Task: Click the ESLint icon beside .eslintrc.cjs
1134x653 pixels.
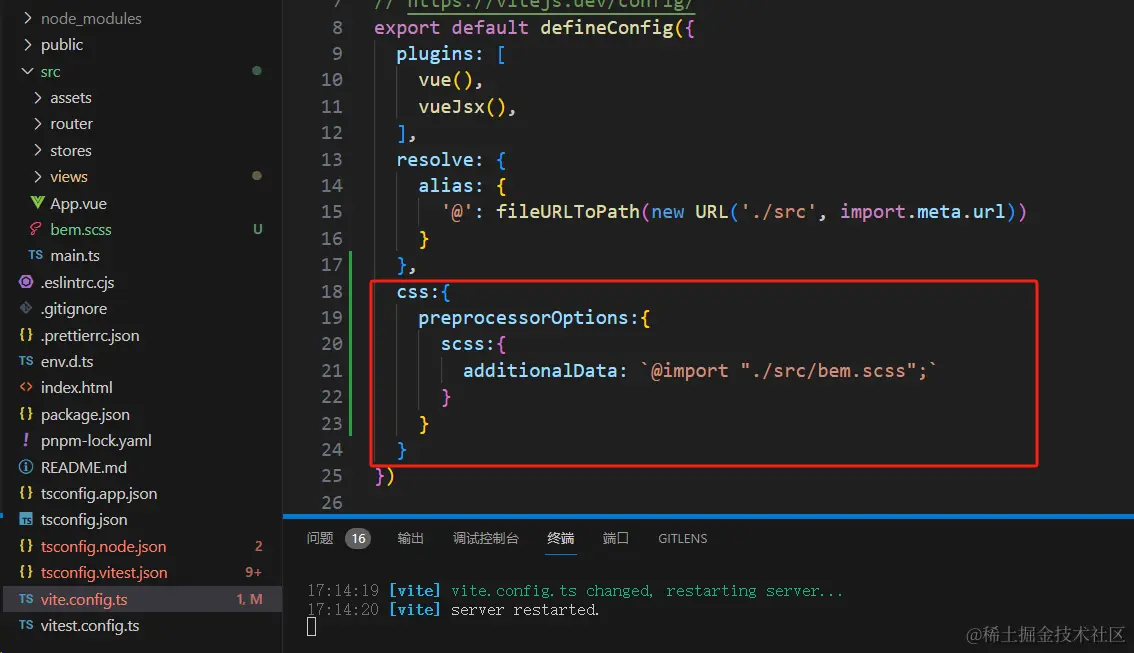Action: 26,282
